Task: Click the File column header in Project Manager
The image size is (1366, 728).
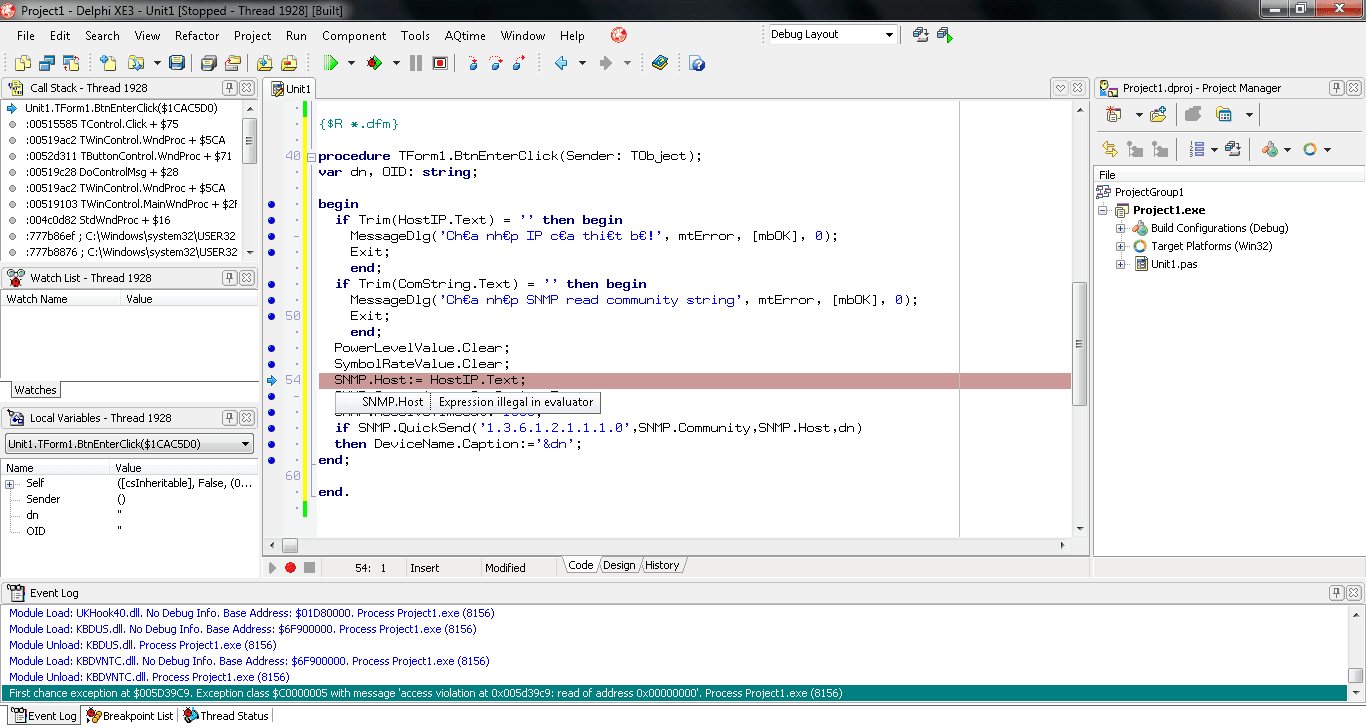Action: coord(1228,175)
